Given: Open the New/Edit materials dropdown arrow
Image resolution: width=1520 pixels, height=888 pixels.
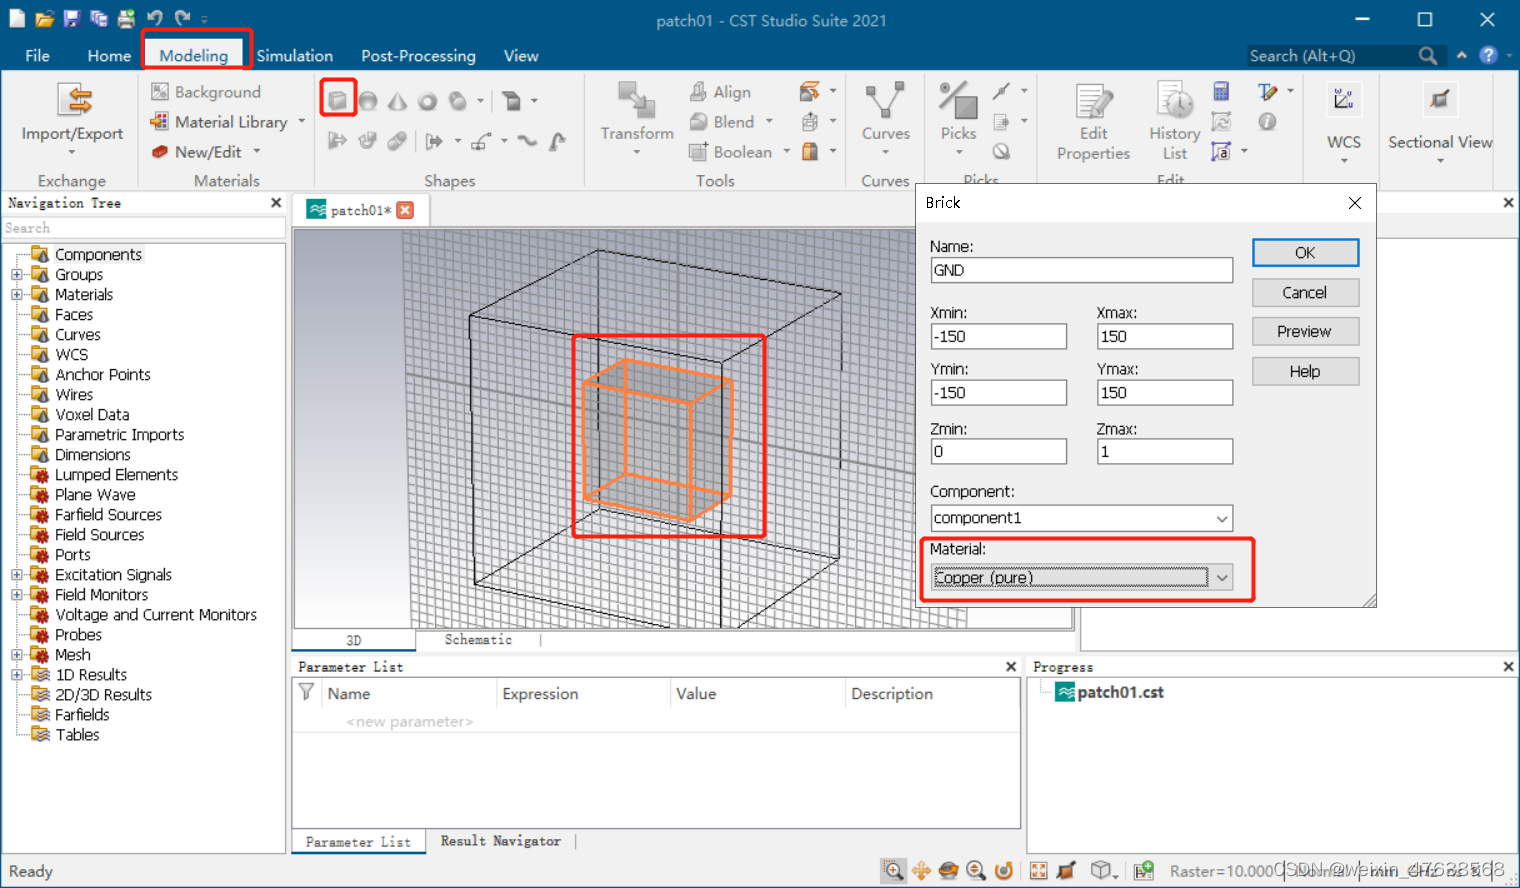Looking at the screenshot, I should tap(257, 152).
